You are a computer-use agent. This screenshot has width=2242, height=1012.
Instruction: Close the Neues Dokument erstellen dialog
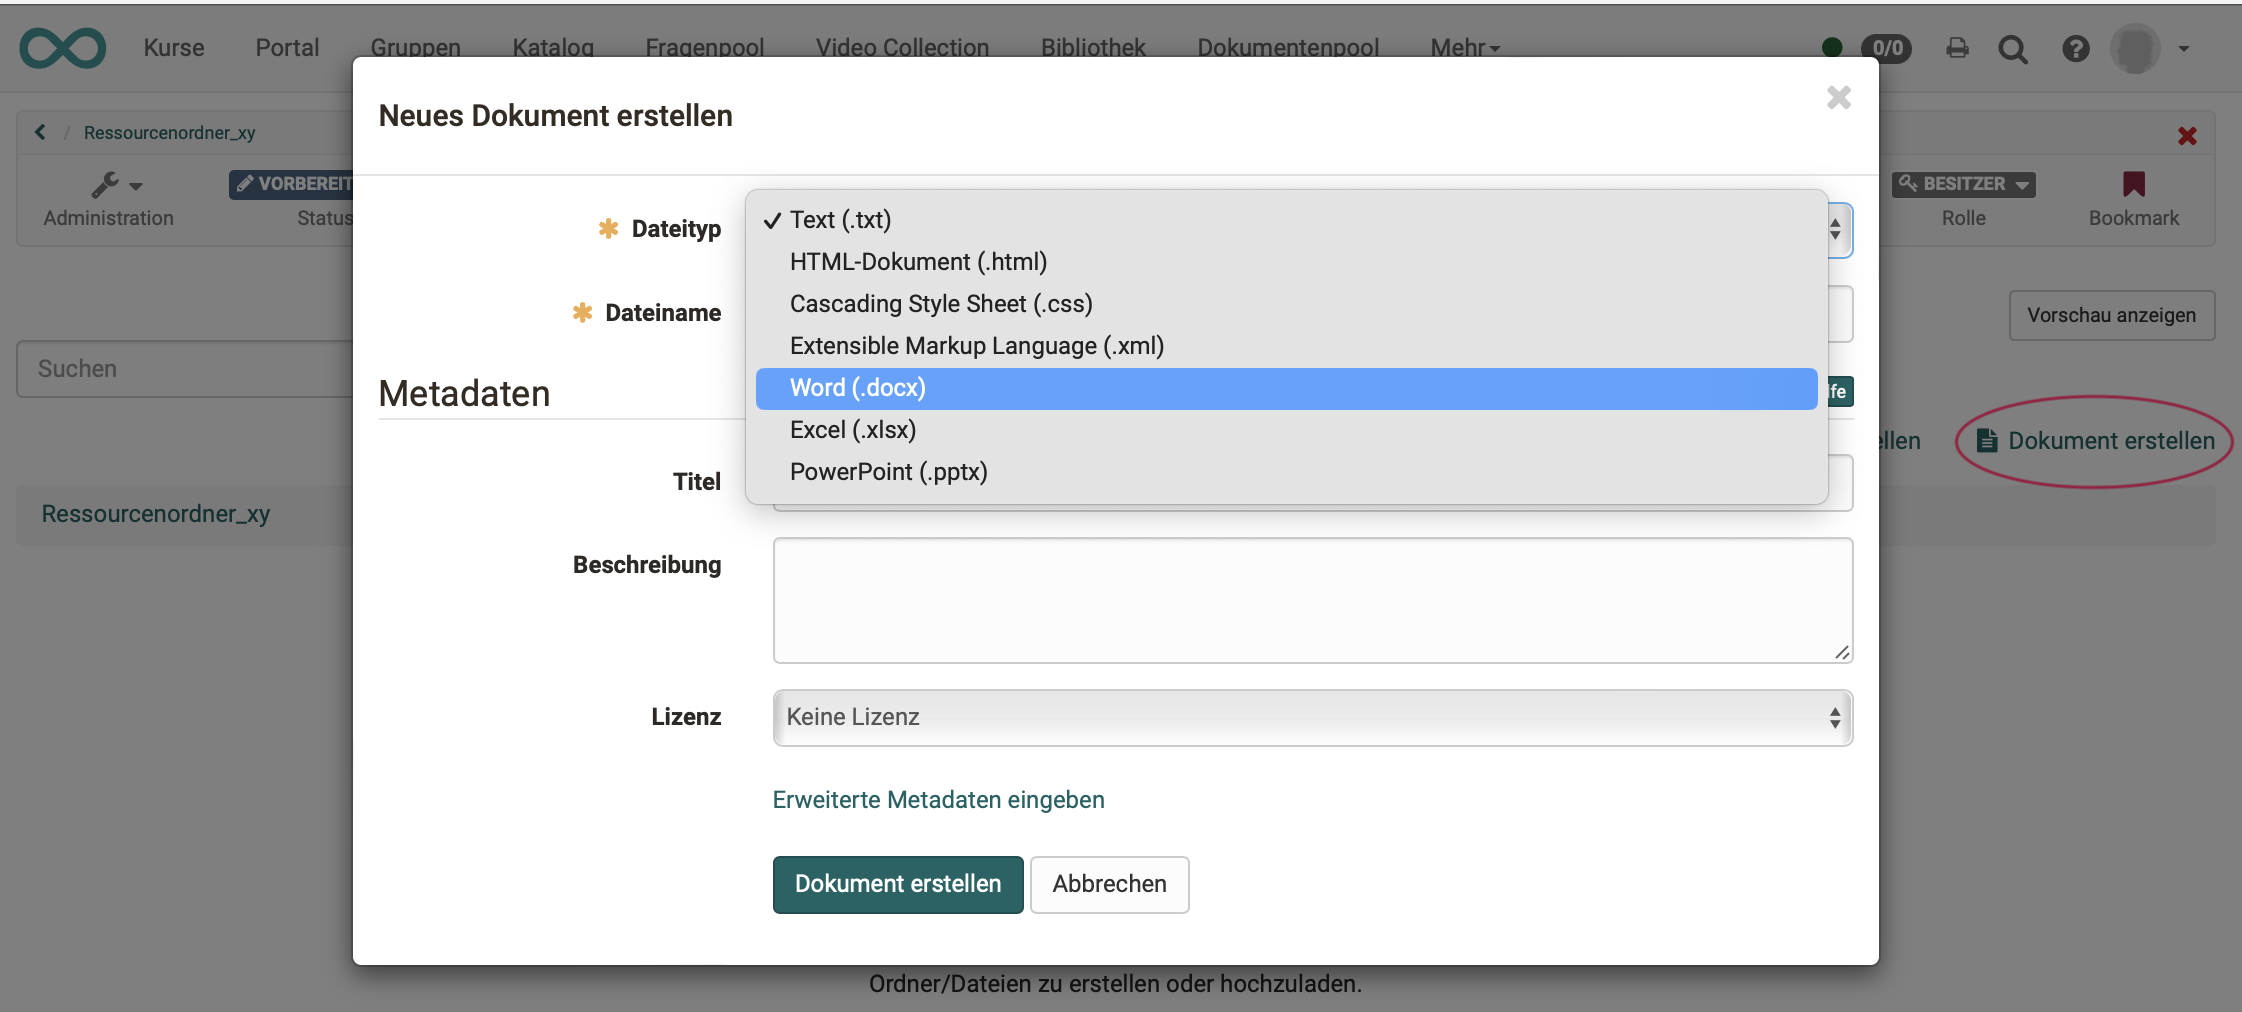pos(1838,98)
